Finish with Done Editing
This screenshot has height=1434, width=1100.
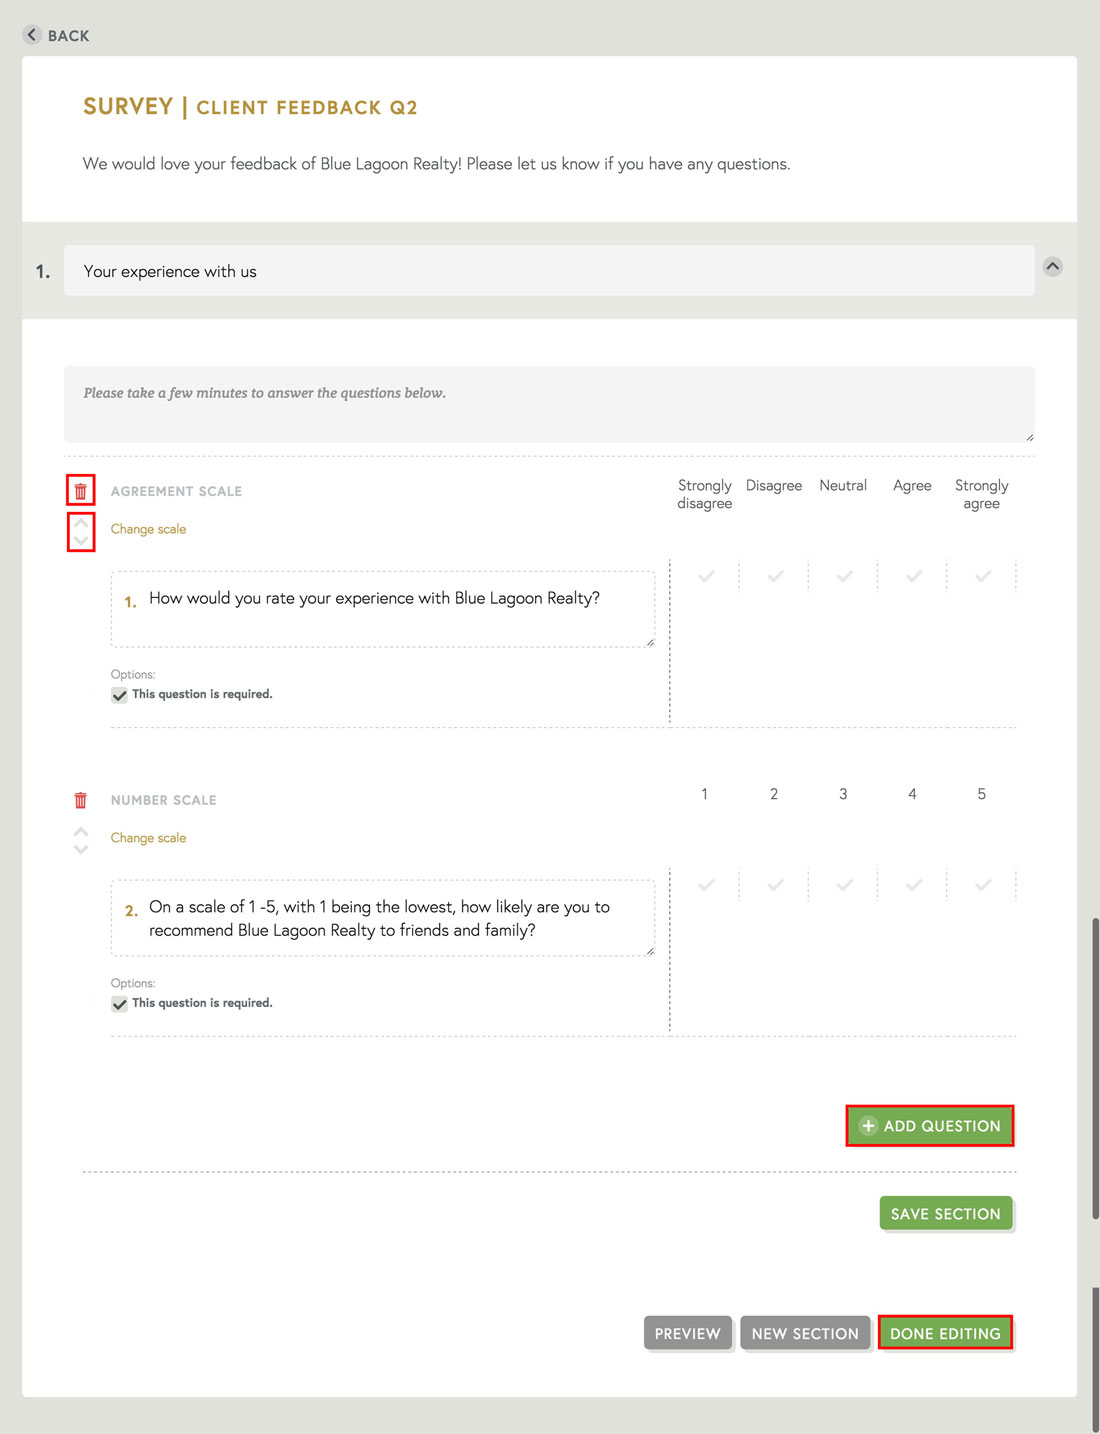(945, 1333)
